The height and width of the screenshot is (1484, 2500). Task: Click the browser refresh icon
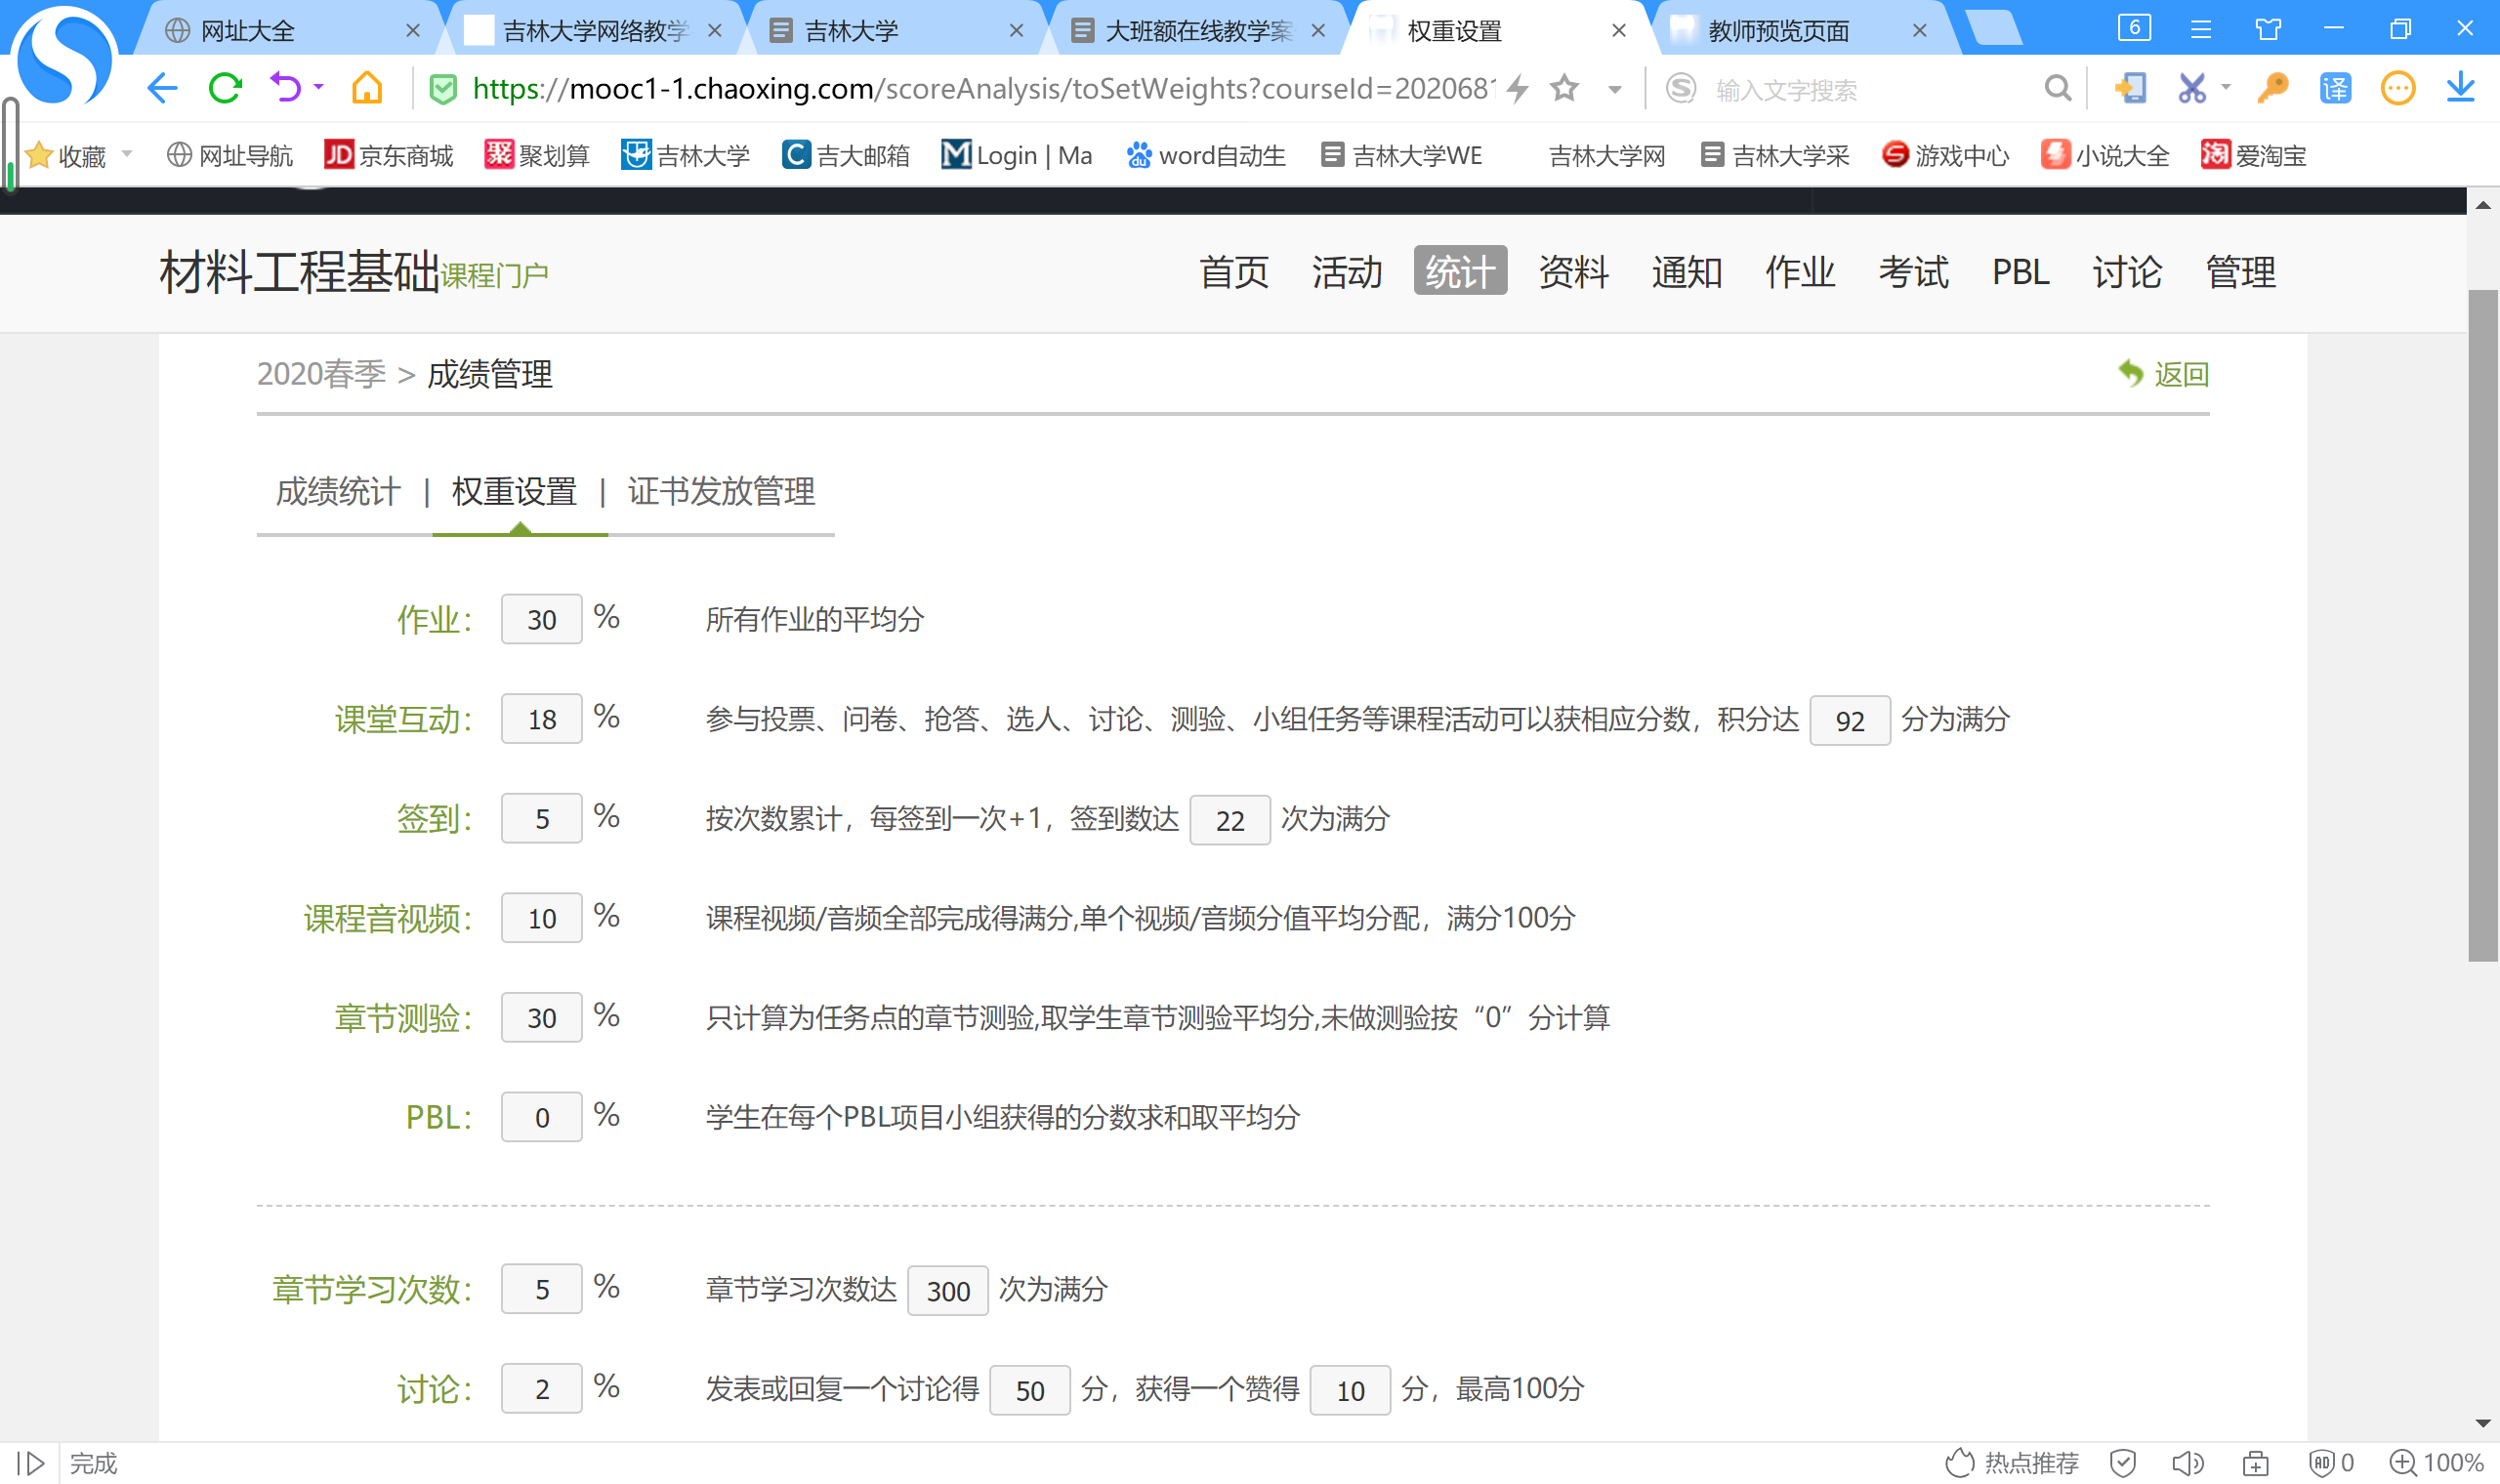(x=225, y=88)
